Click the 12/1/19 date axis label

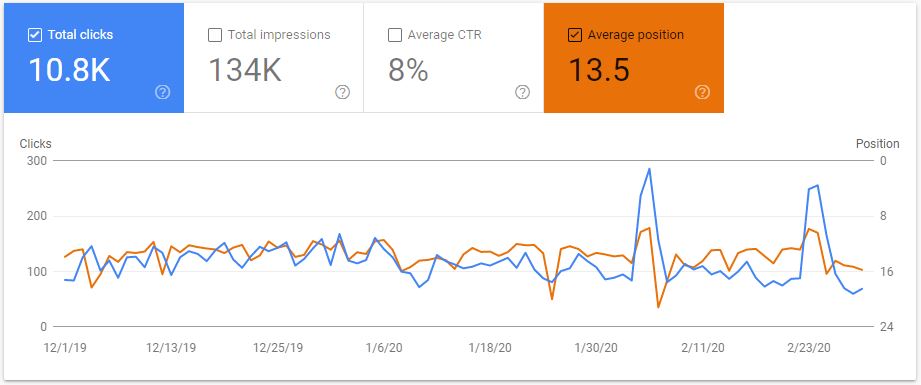tap(65, 347)
